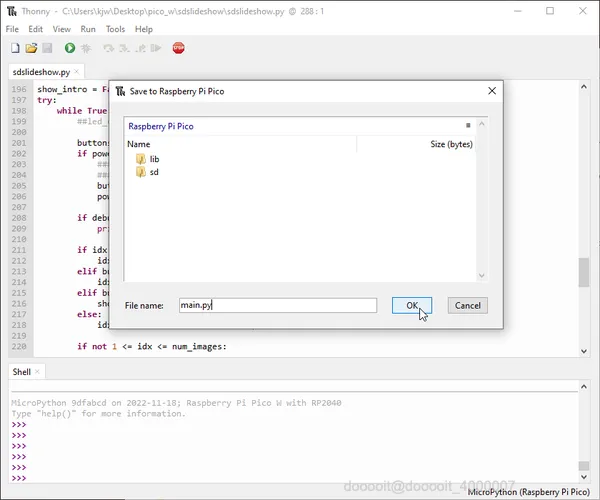Click the Raspberry Pi Pico path link

pos(161,126)
